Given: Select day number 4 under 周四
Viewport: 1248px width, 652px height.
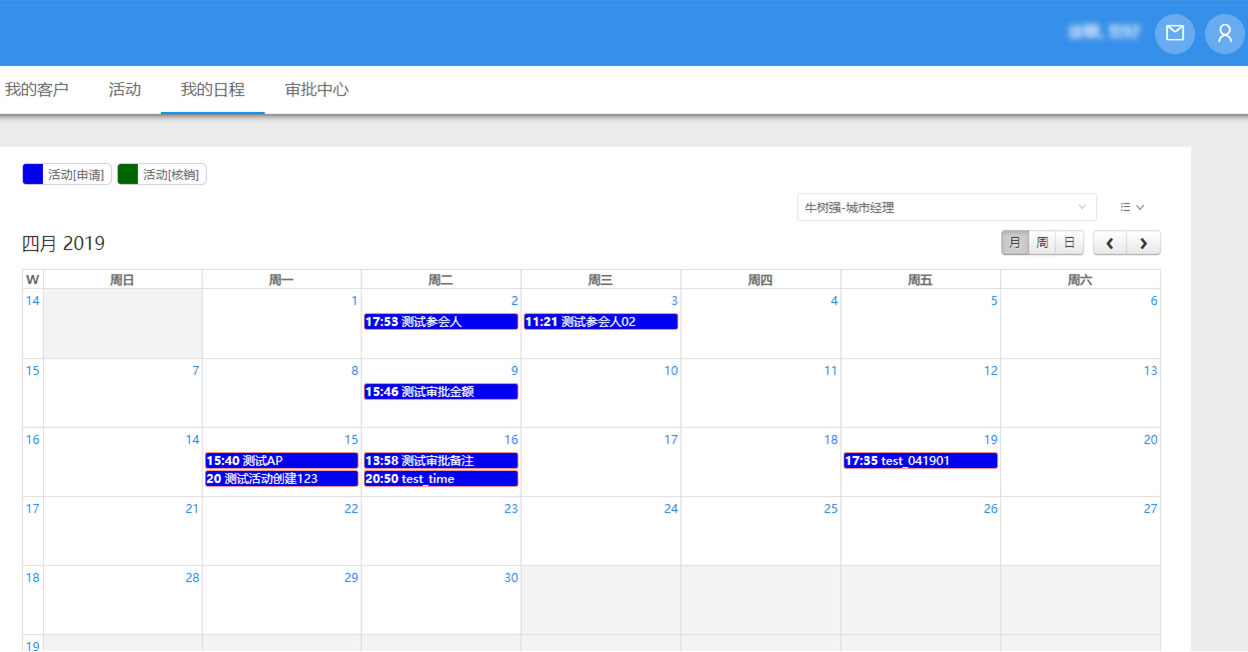Looking at the screenshot, I should (x=834, y=301).
